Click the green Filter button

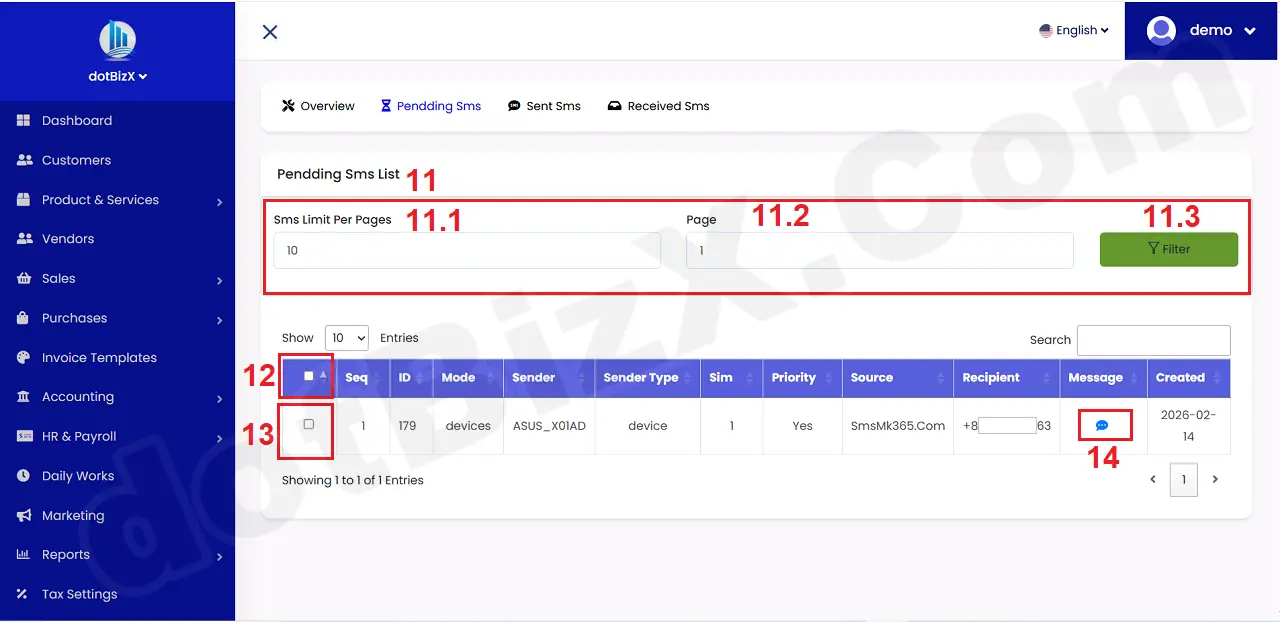point(1168,249)
